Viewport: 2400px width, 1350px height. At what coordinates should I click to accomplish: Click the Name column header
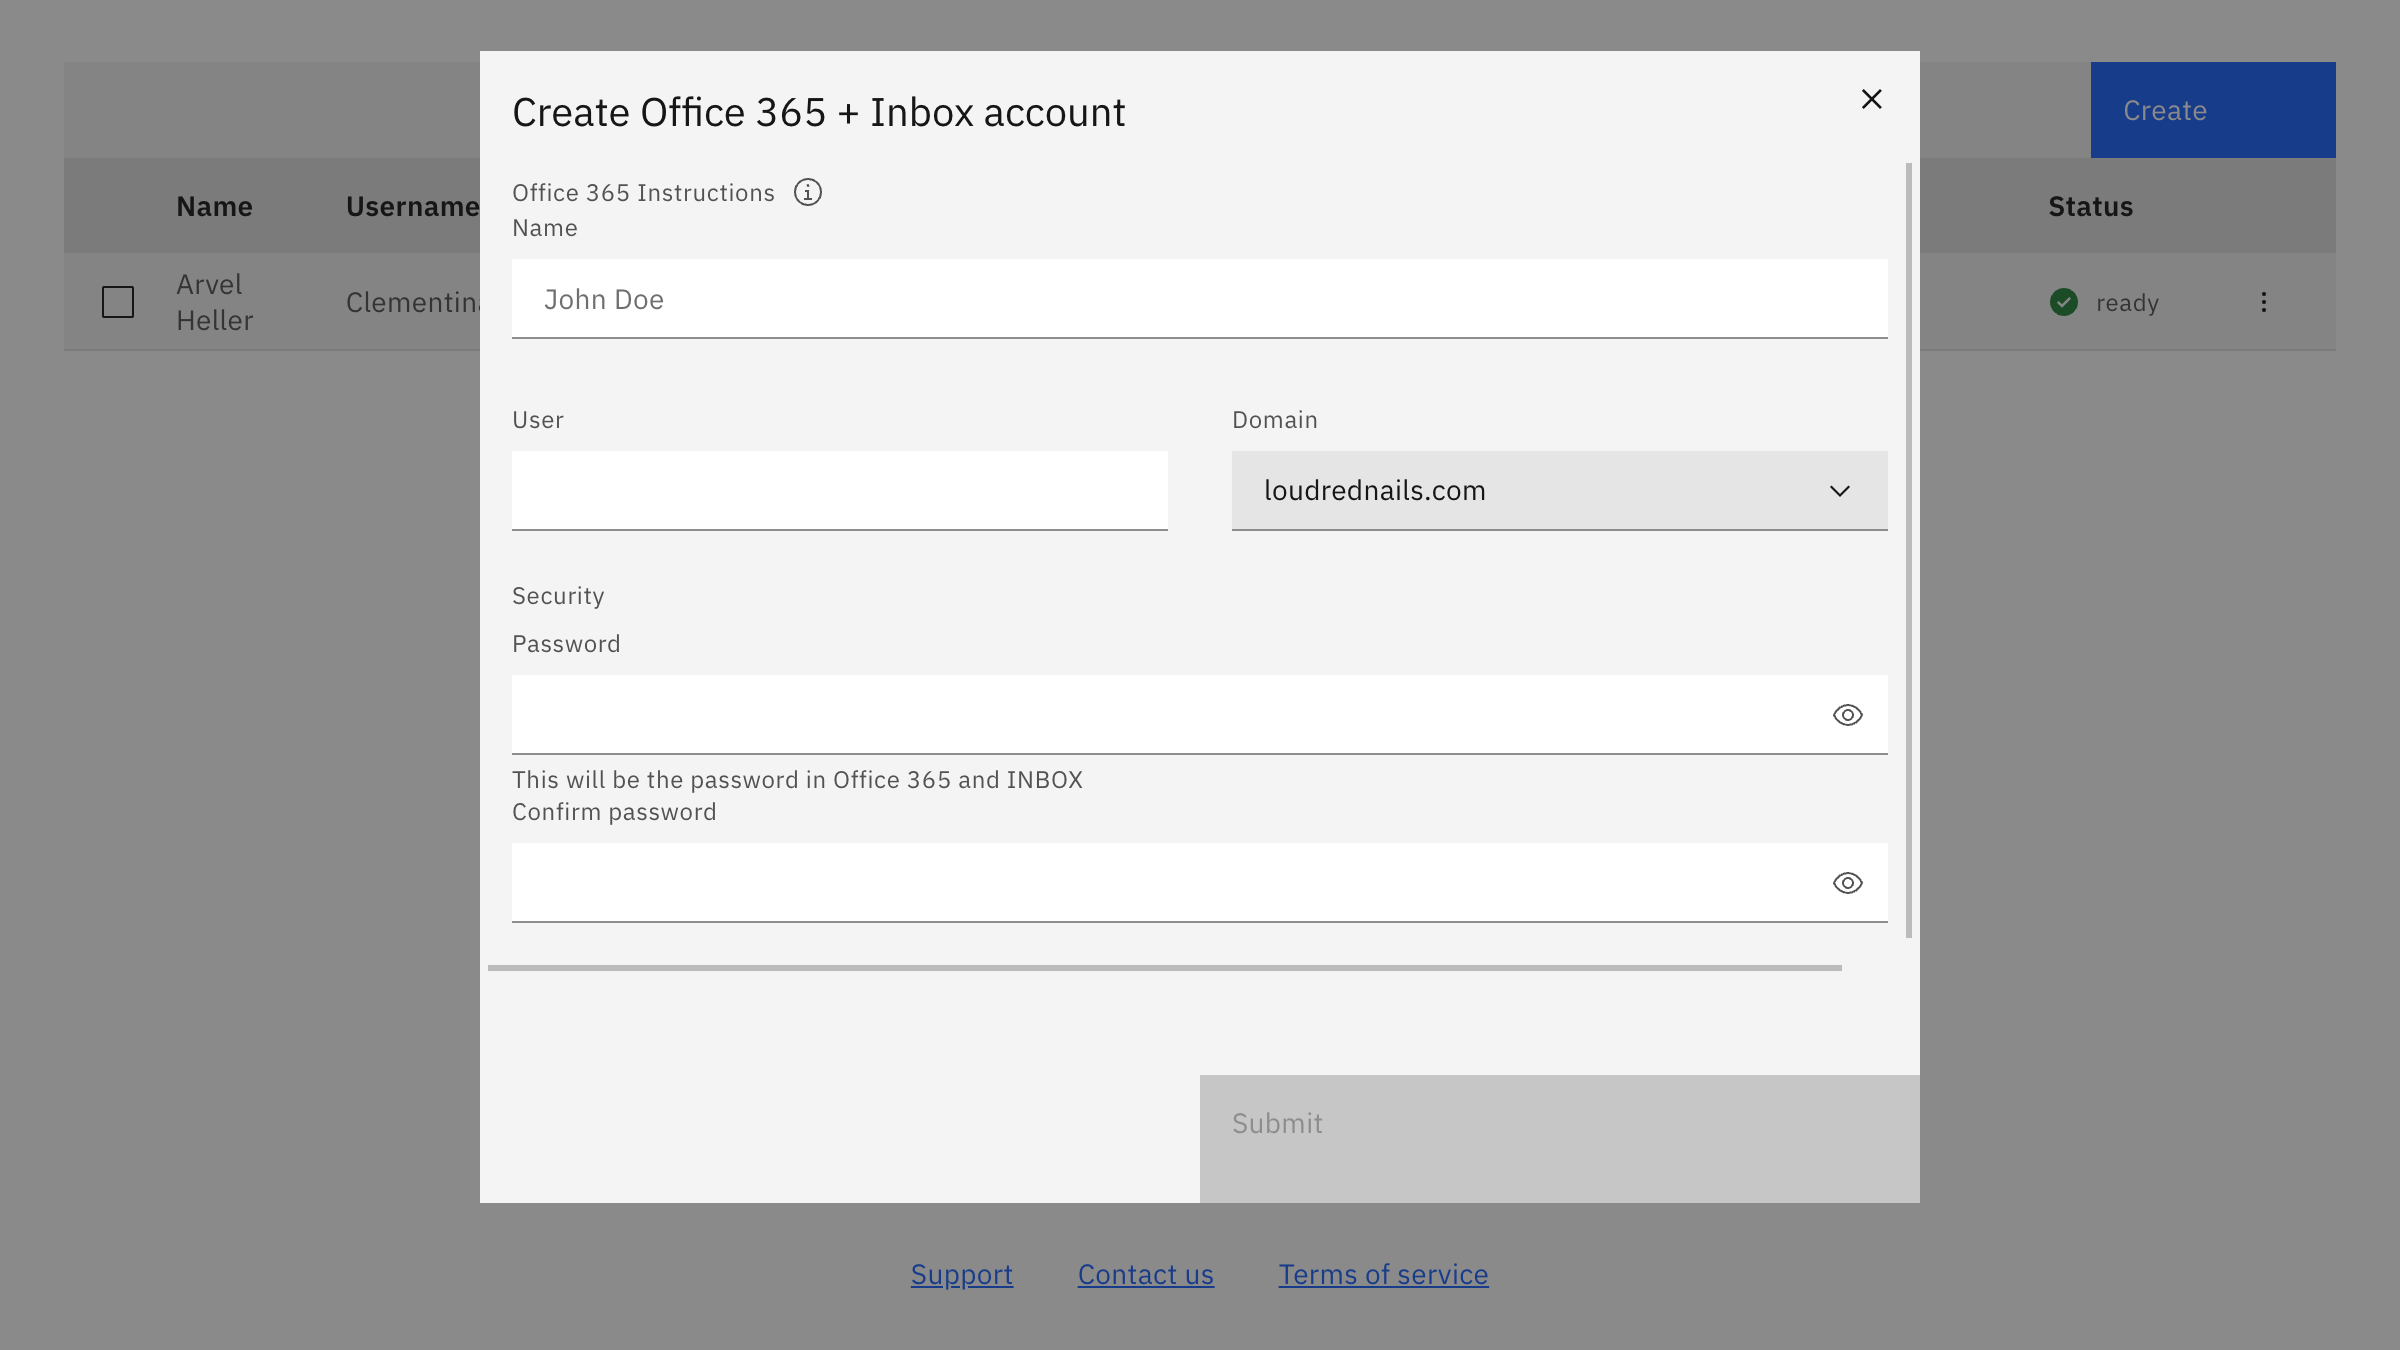[214, 206]
